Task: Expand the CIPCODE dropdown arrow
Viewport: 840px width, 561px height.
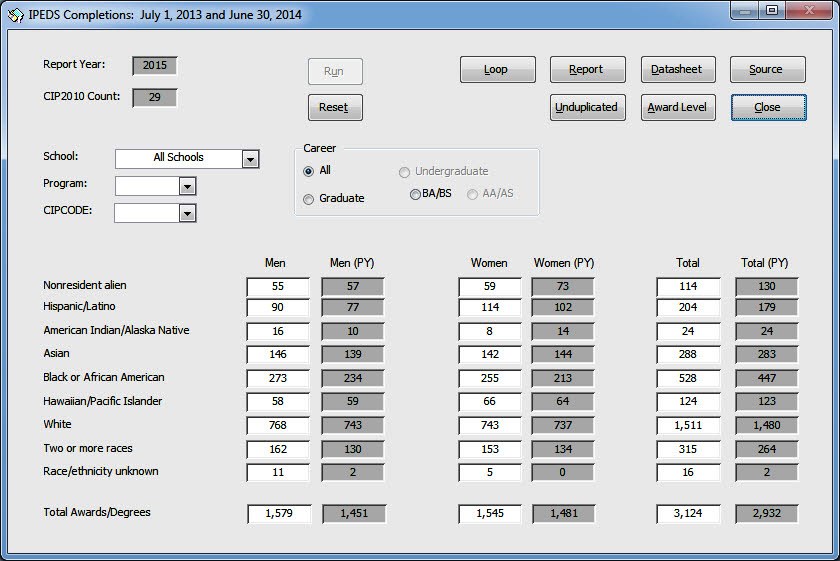Action: (187, 213)
